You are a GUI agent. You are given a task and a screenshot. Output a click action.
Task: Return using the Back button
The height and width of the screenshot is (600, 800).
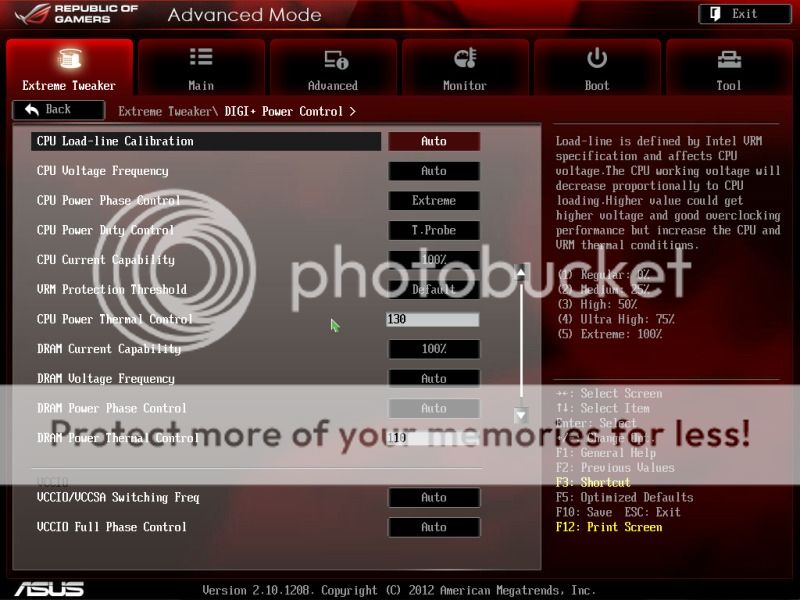[x=57, y=110]
